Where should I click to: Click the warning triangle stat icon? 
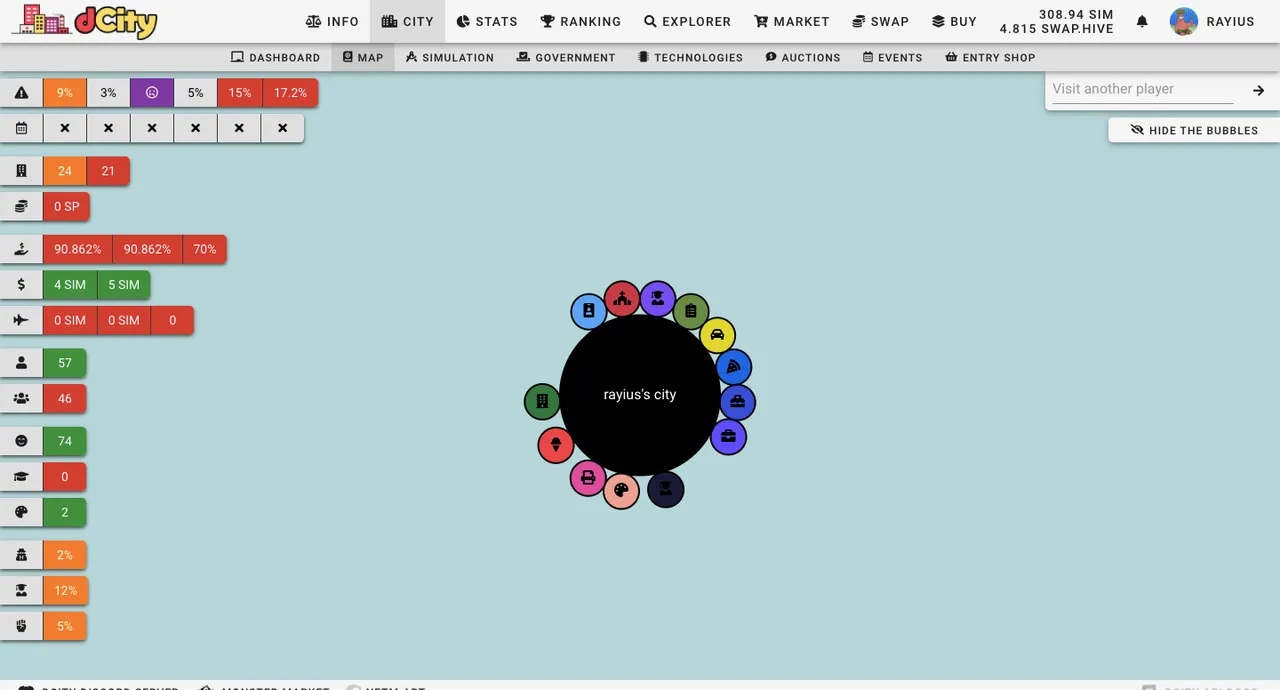coord(21,93)
